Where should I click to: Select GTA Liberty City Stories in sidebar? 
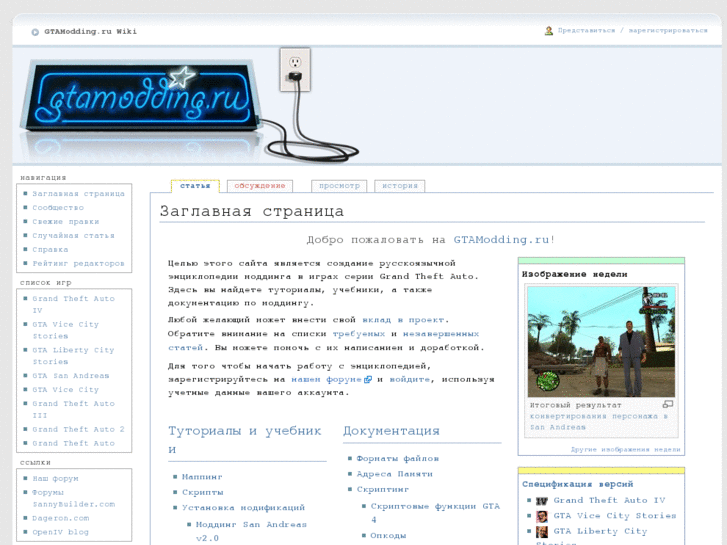73,355
